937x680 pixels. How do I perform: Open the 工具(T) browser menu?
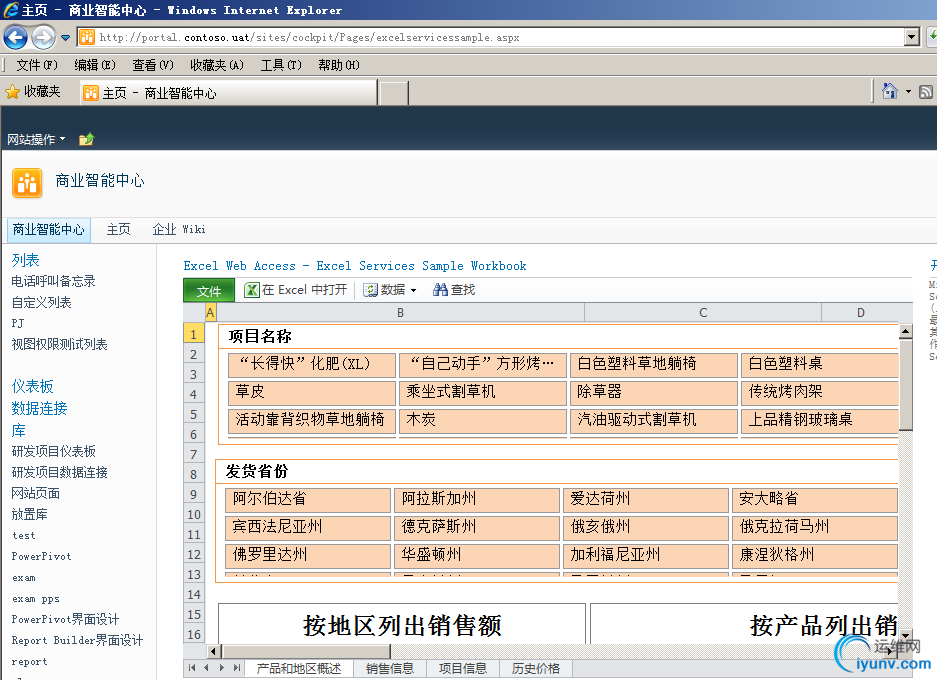coord(281,65)
